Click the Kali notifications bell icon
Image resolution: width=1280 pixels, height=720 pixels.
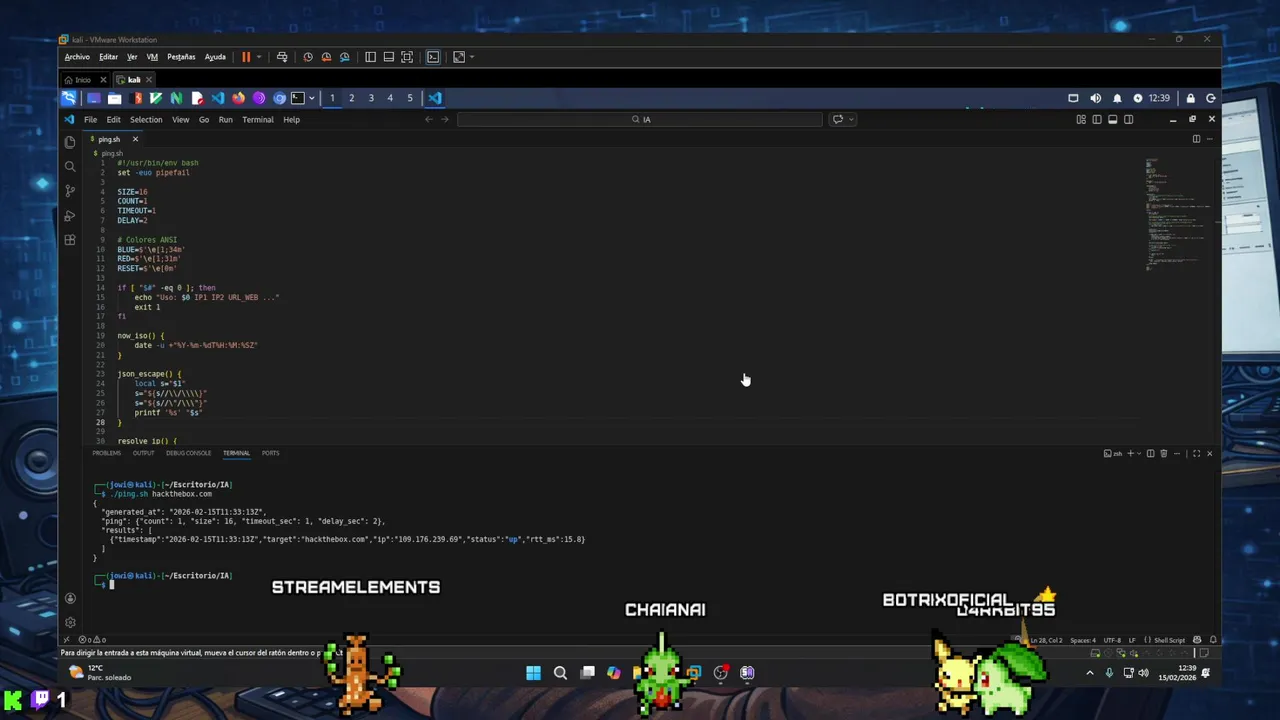click(x=1117, y=98)
